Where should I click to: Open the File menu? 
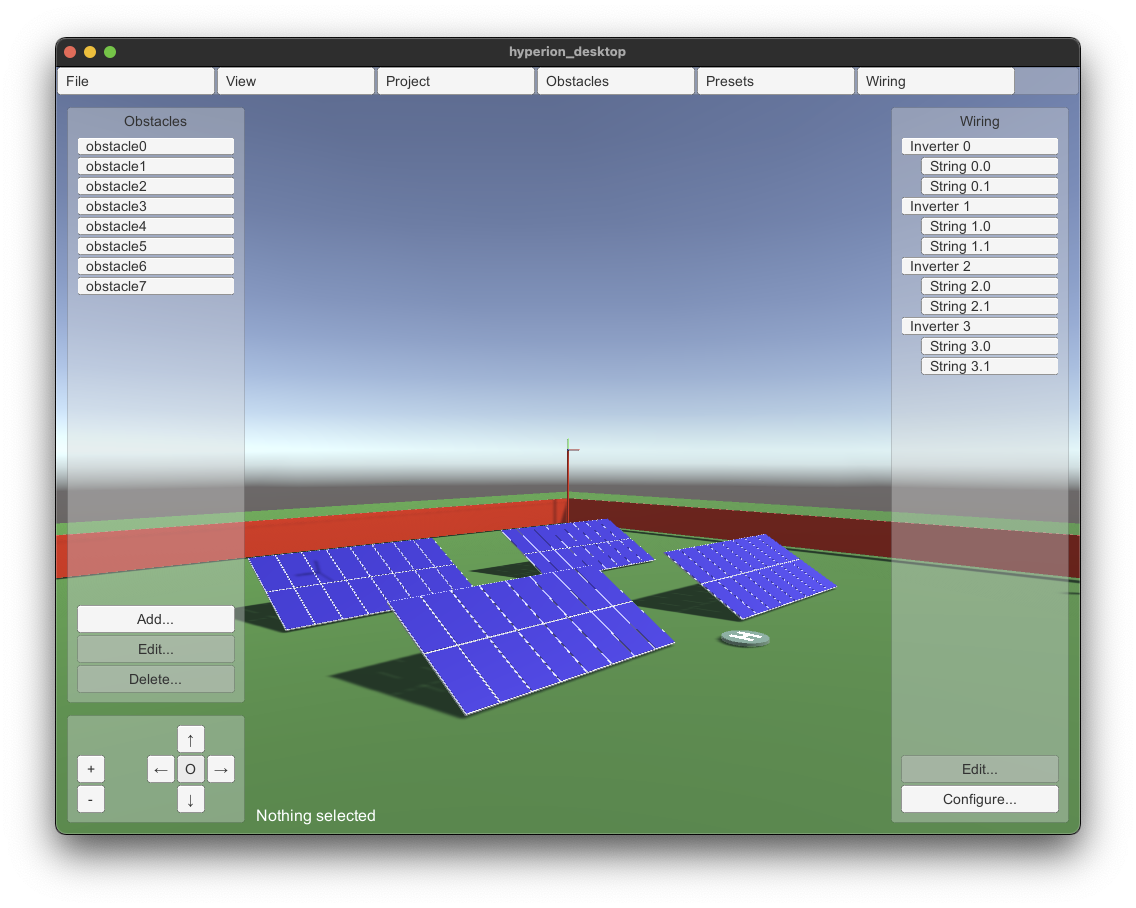tap(136, 81)
